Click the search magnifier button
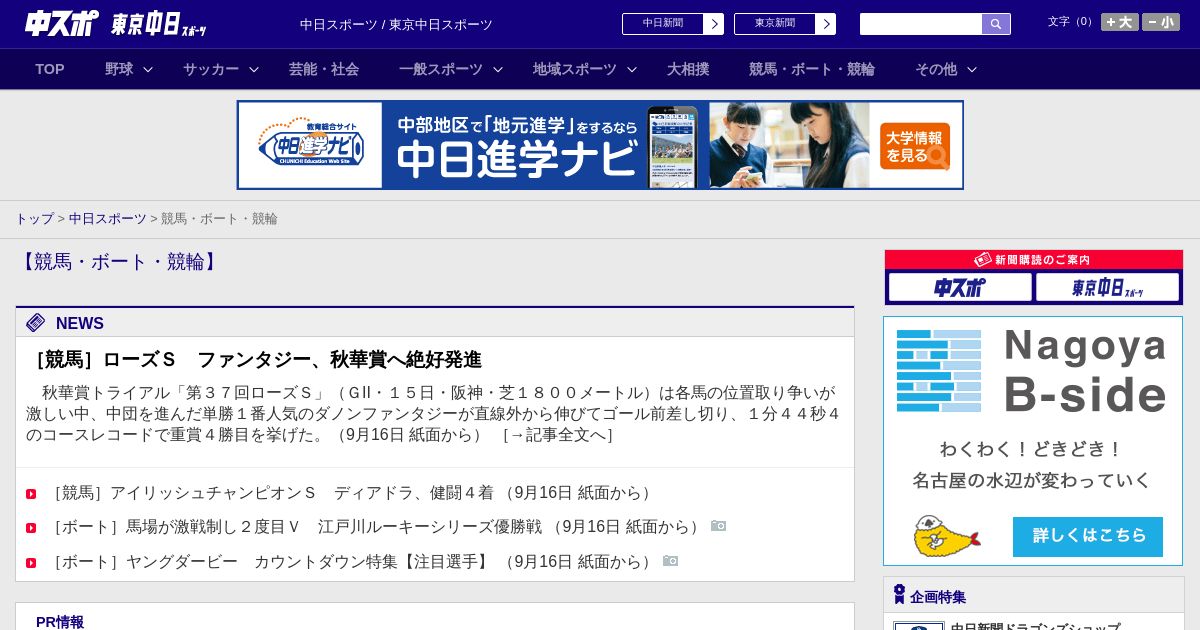This screenshot has height=630, width=1200. 996,24
